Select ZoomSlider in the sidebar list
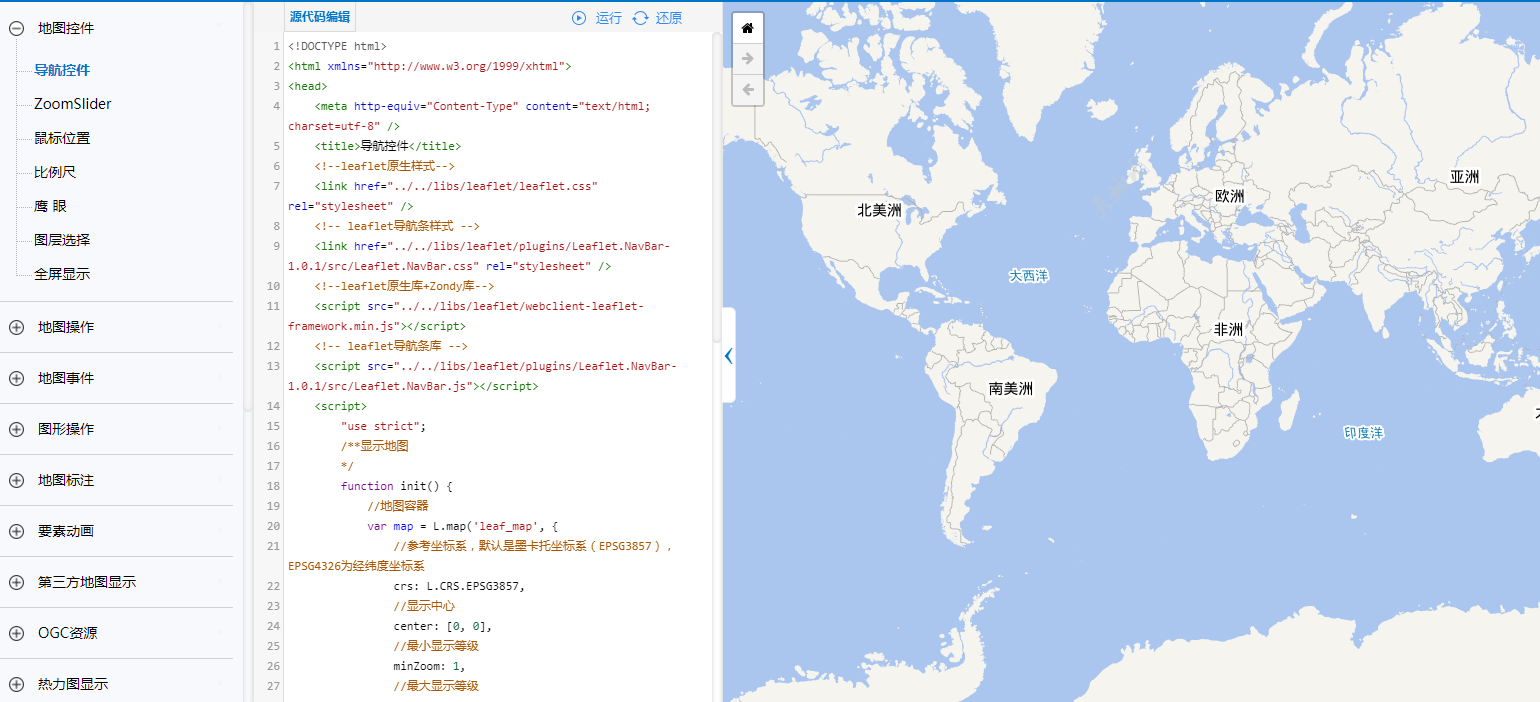 coord(73,103)
